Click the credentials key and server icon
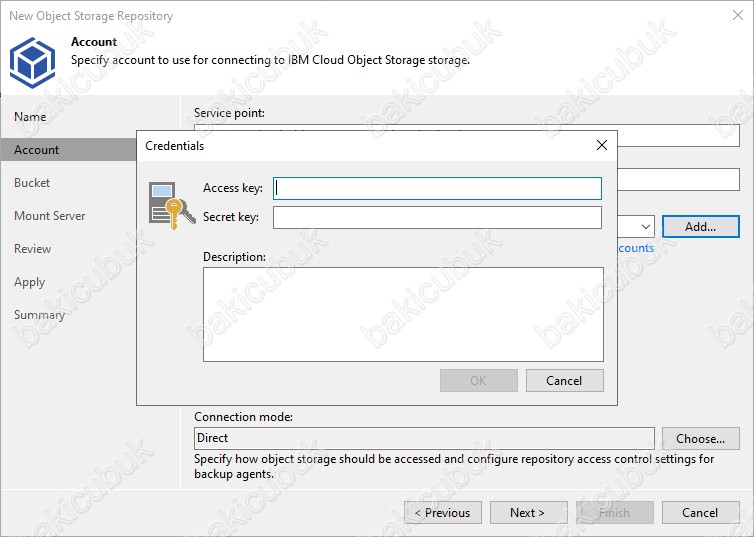 tap(172, 205)
